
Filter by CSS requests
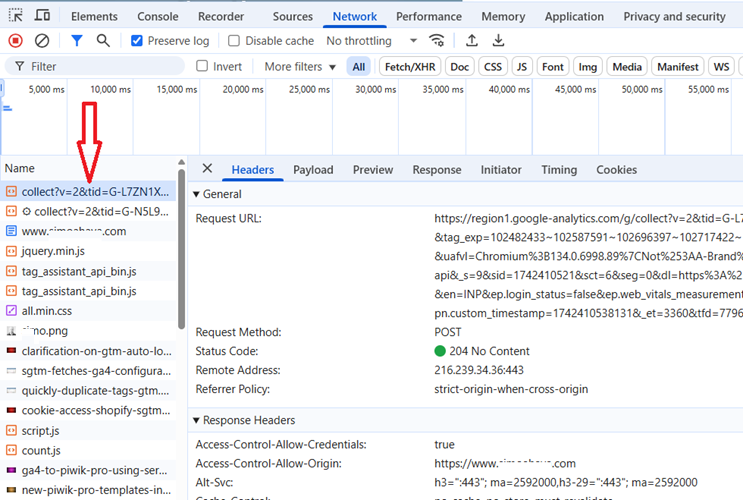click(493, 67)
